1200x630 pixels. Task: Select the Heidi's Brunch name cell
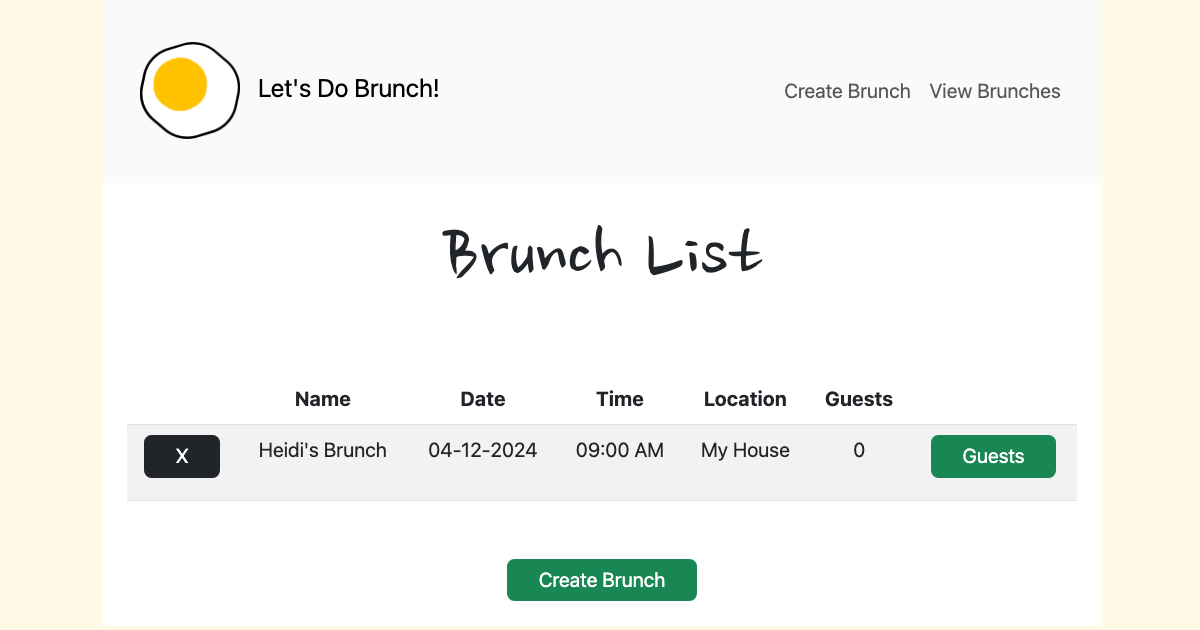pos(323,450)
